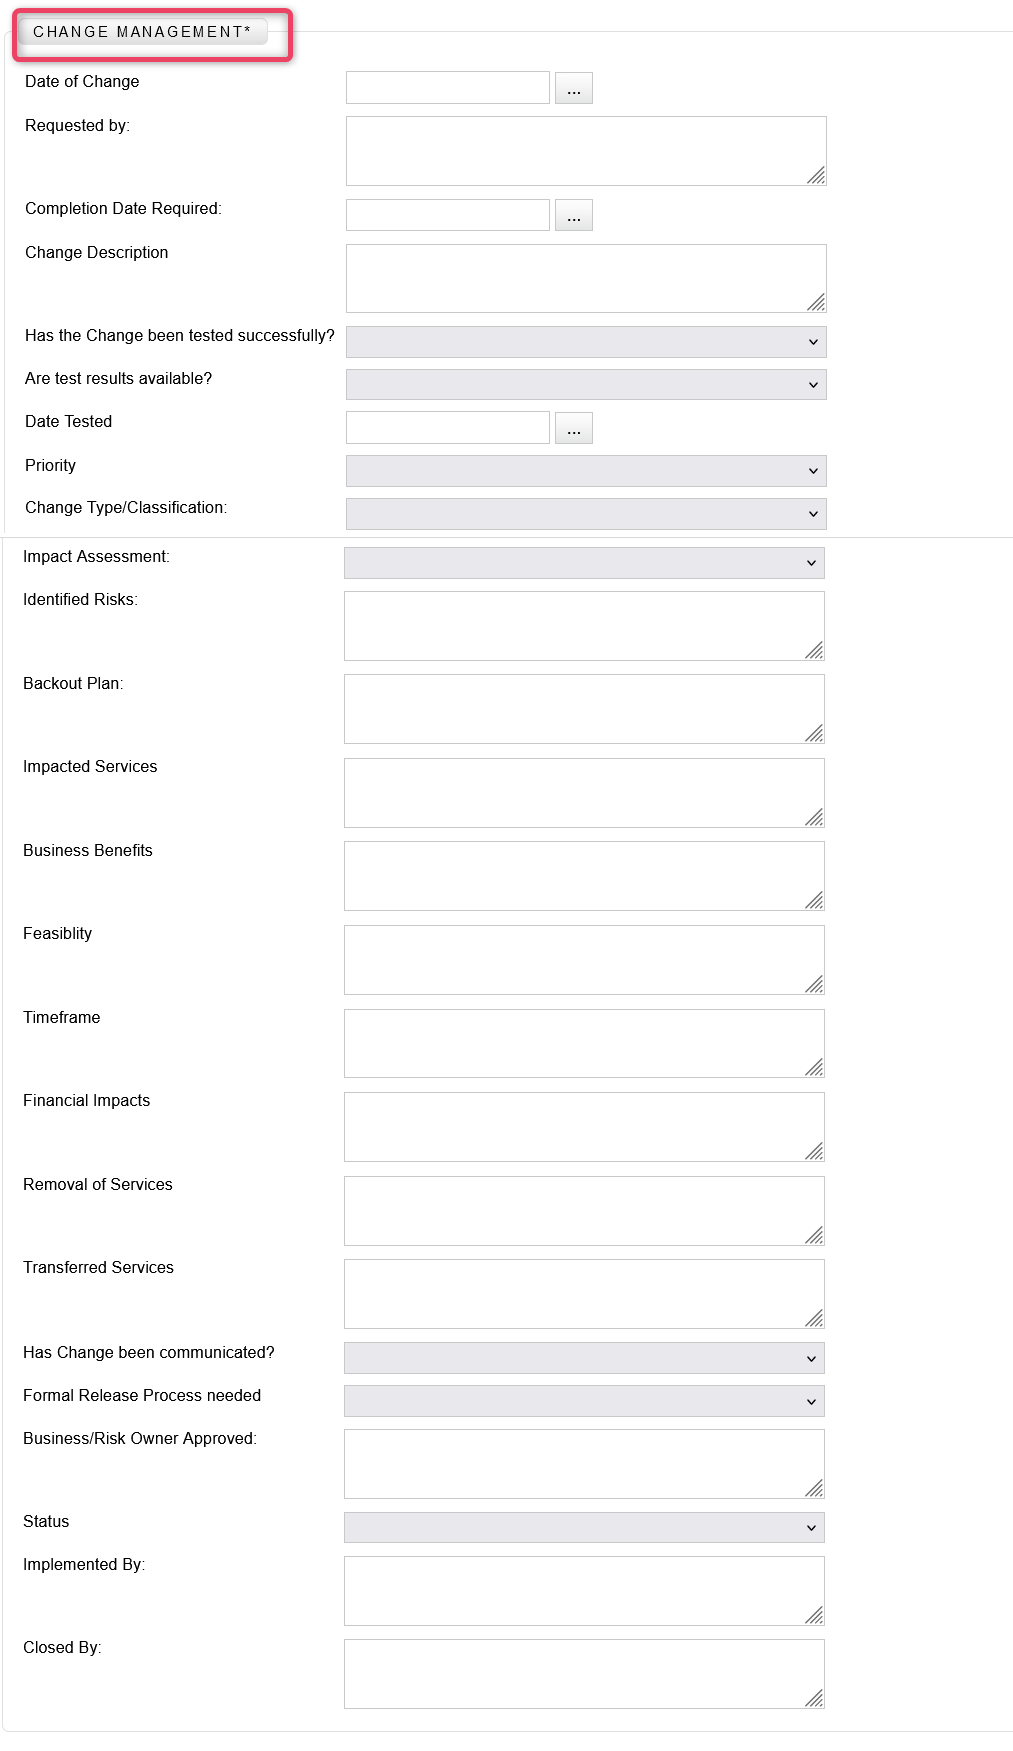Focus the Implemented By text area

click(584, 1591)
